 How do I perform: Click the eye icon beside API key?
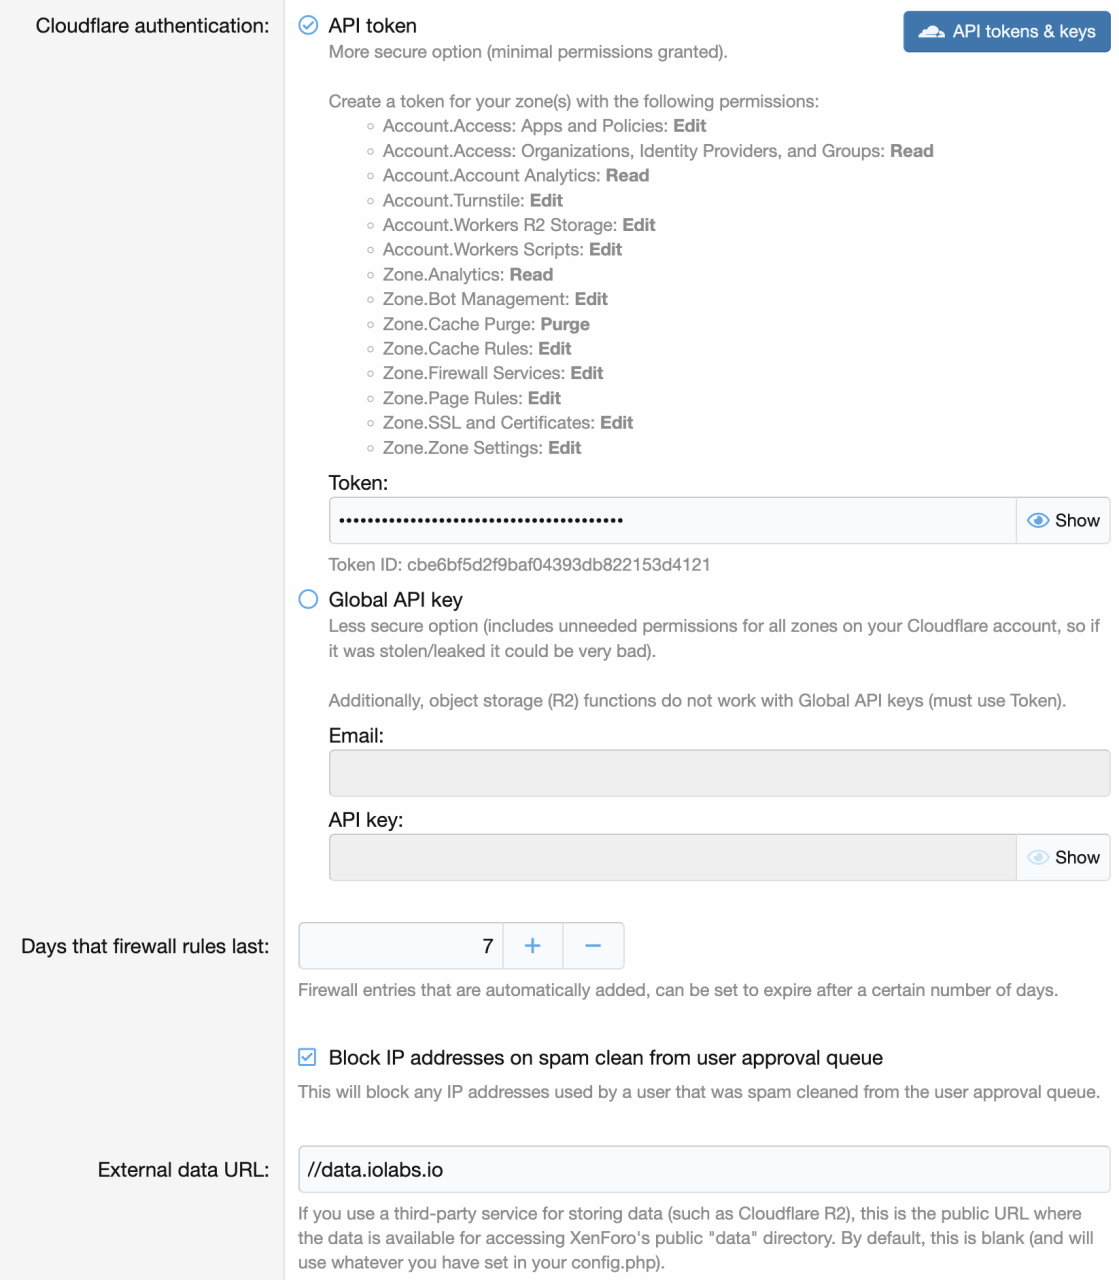pyautogui.click(x=1039, y=858)
